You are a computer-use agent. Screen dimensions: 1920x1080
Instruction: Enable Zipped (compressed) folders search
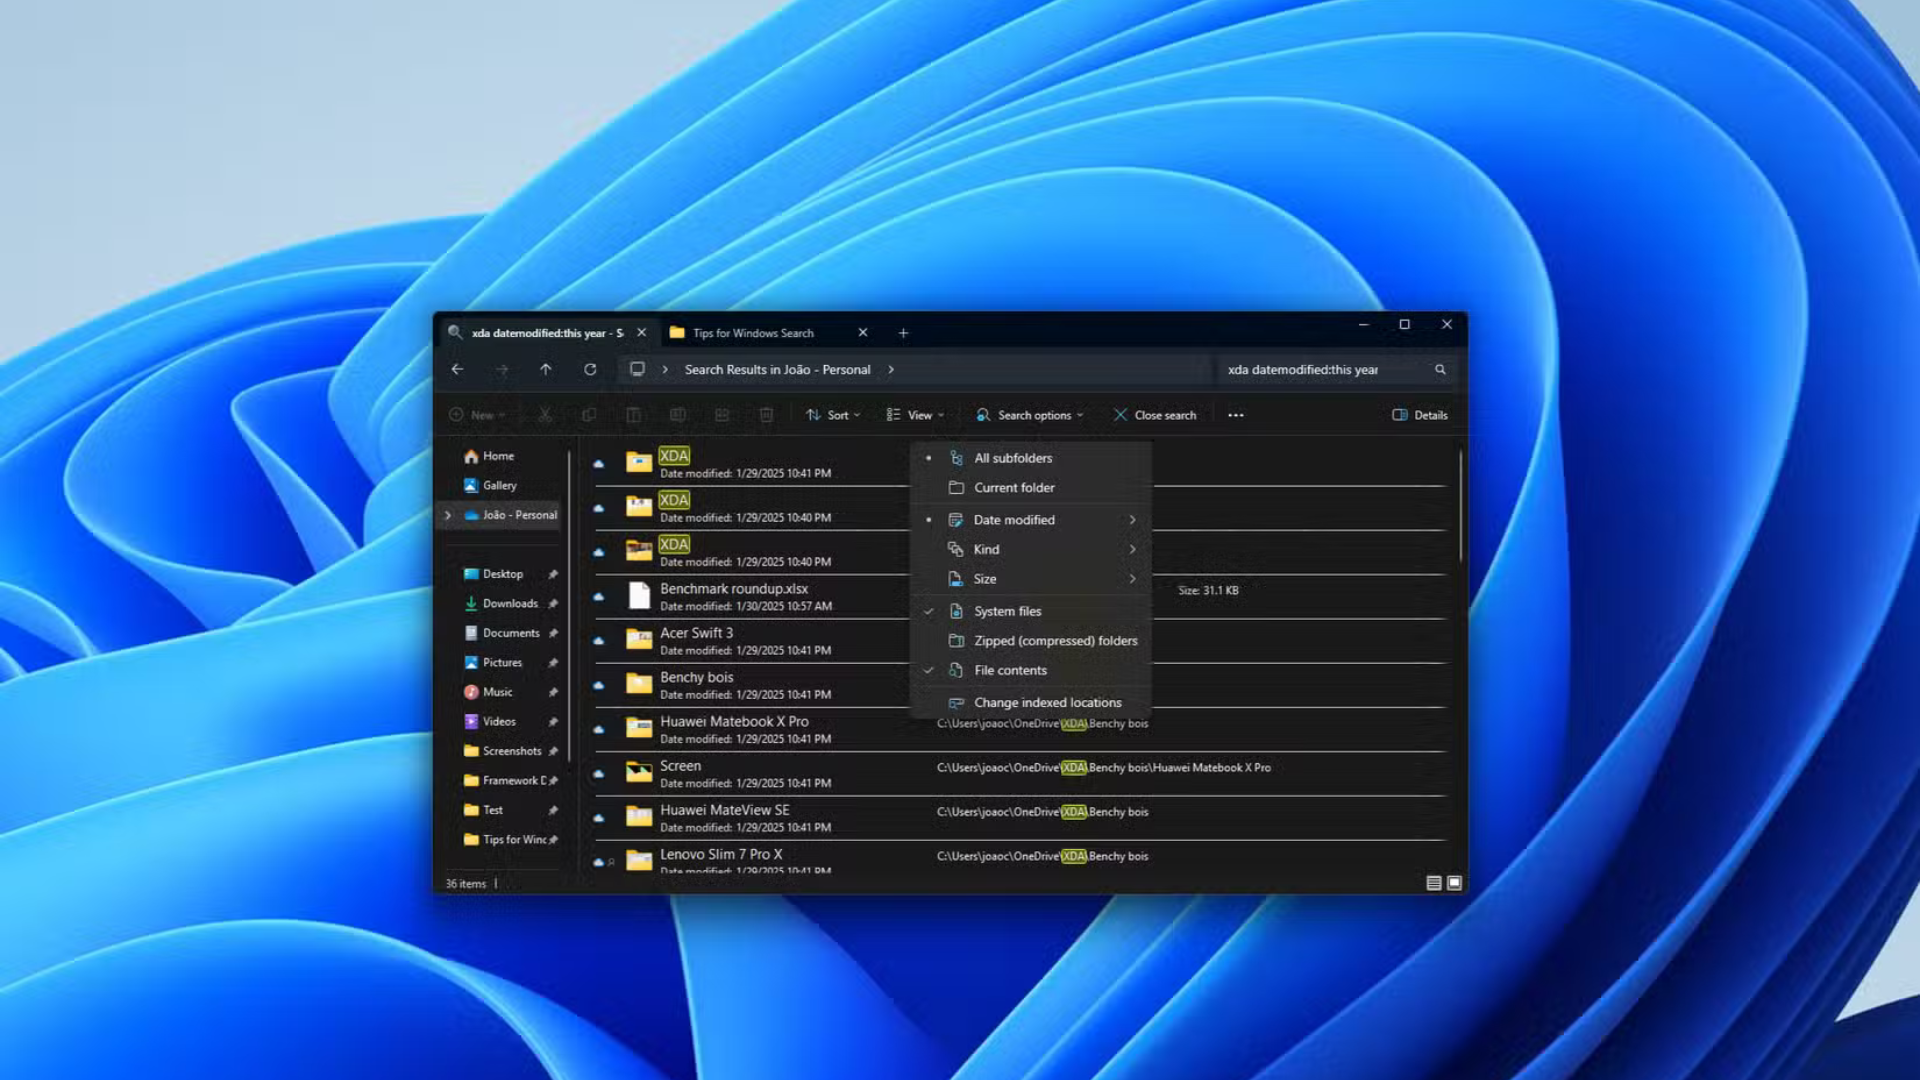(x=1054, y=640)
